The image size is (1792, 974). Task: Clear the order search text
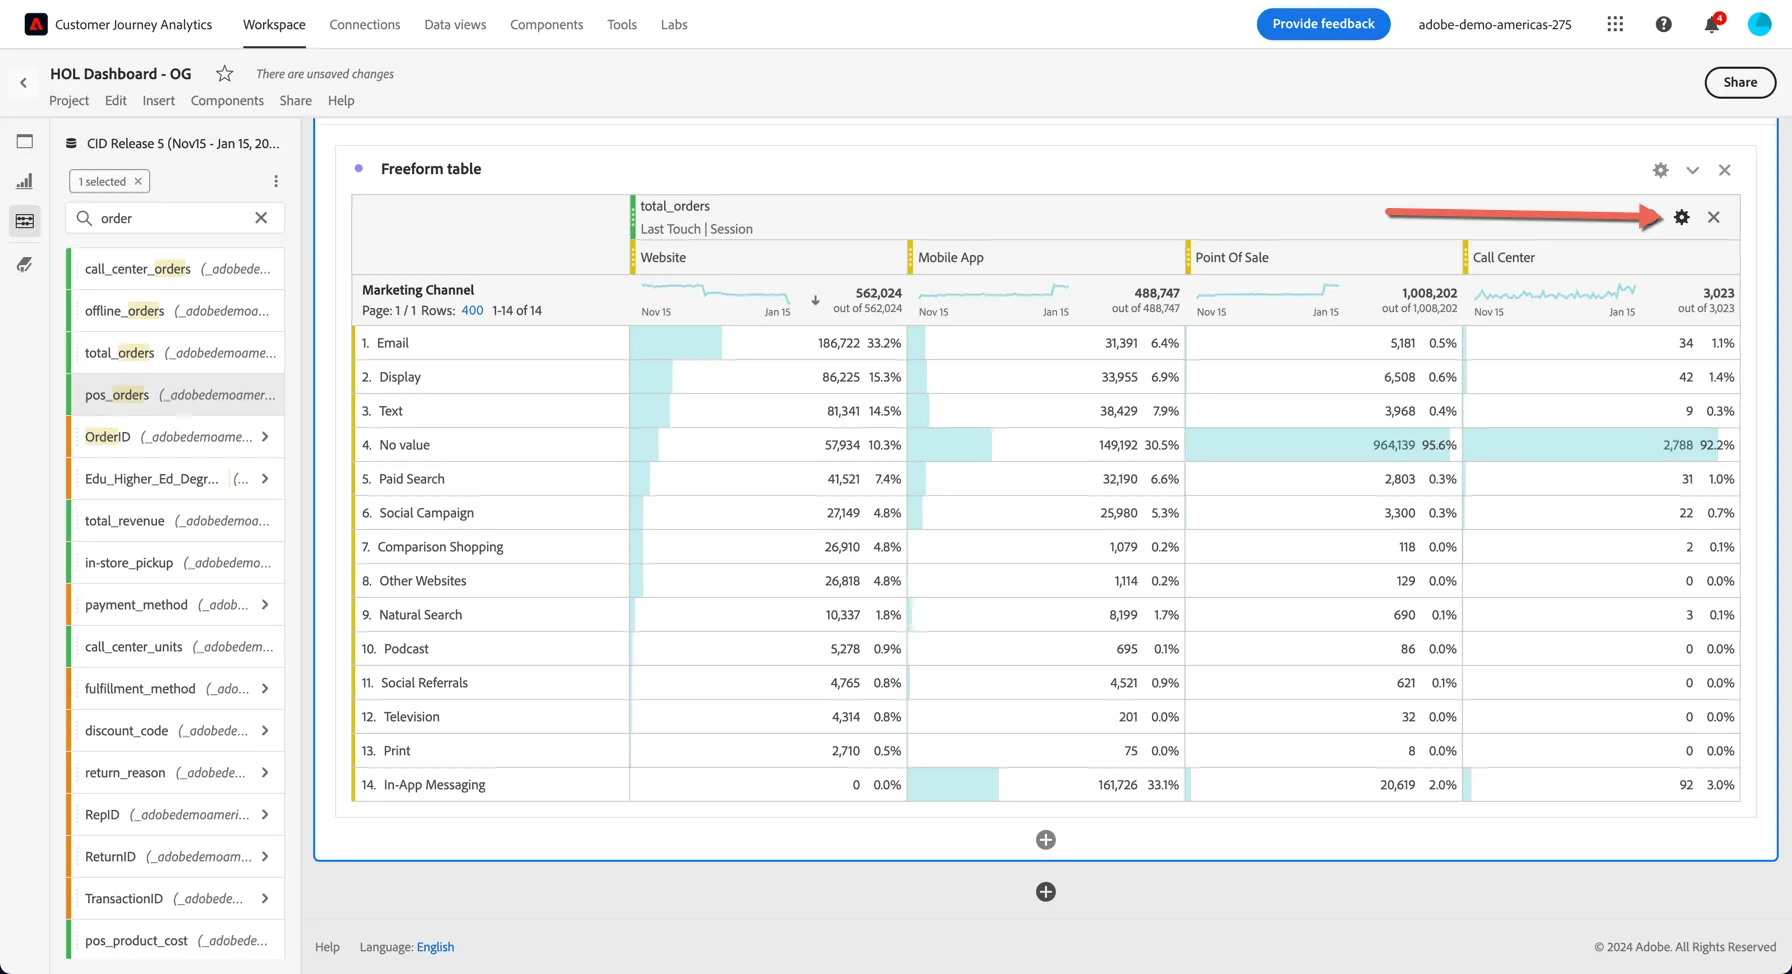[261, 218]
